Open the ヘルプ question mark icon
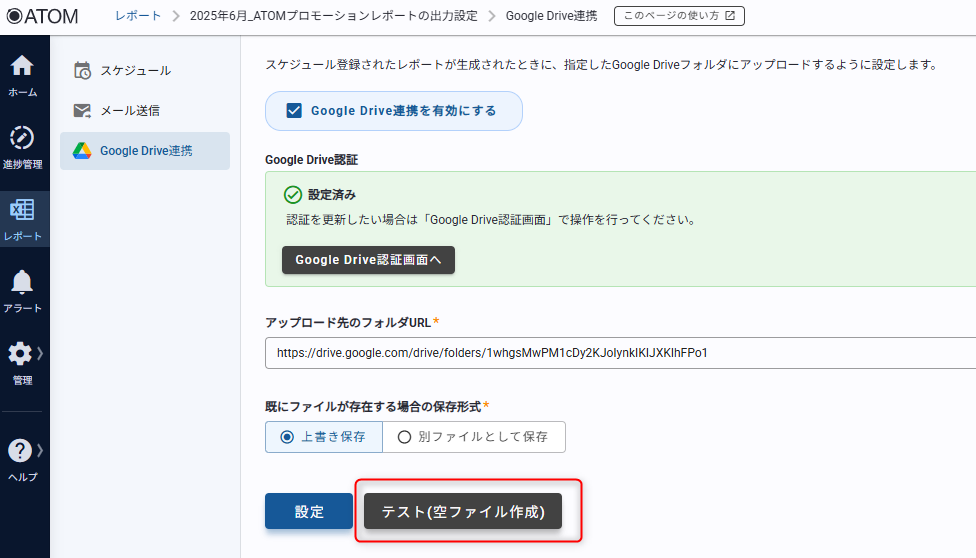 pyautogui.click(x=20, y=451)
